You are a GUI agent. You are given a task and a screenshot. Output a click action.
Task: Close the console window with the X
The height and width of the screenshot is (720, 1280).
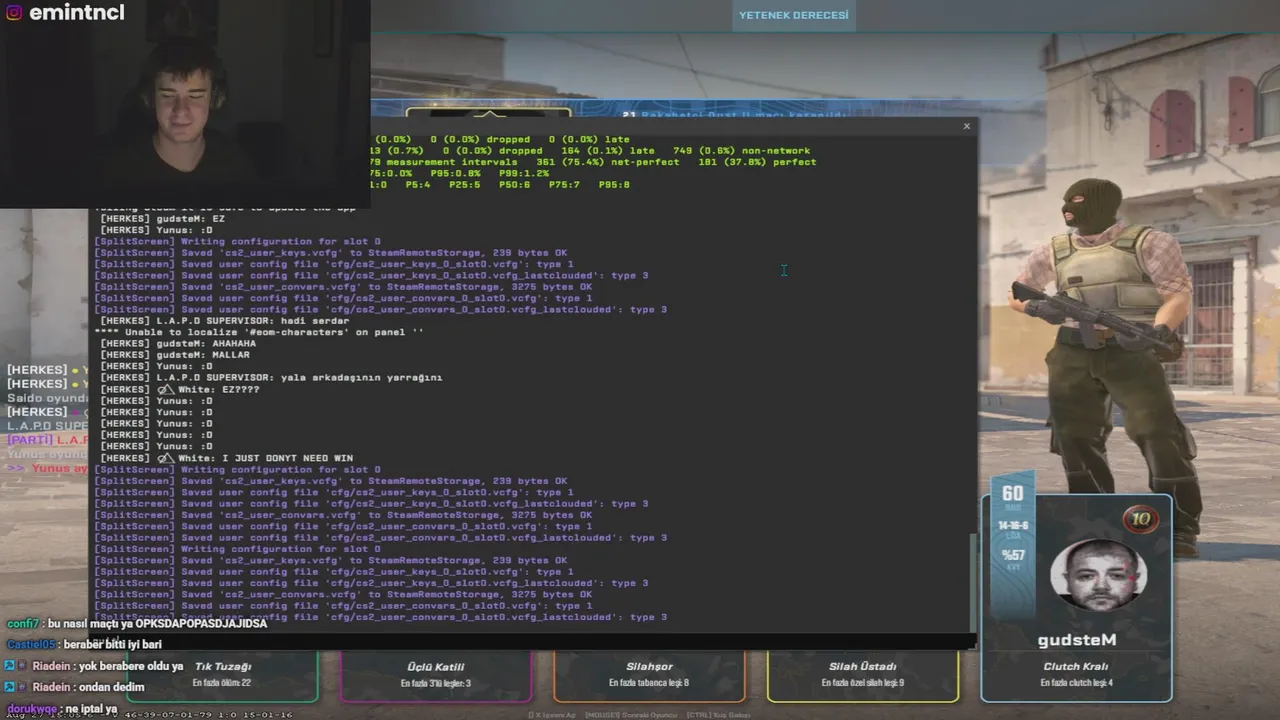coord(966,126)
